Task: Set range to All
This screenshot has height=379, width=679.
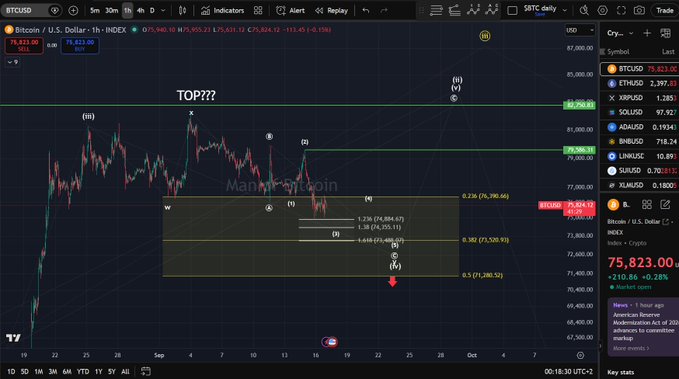Action: [x=125, y=372]
